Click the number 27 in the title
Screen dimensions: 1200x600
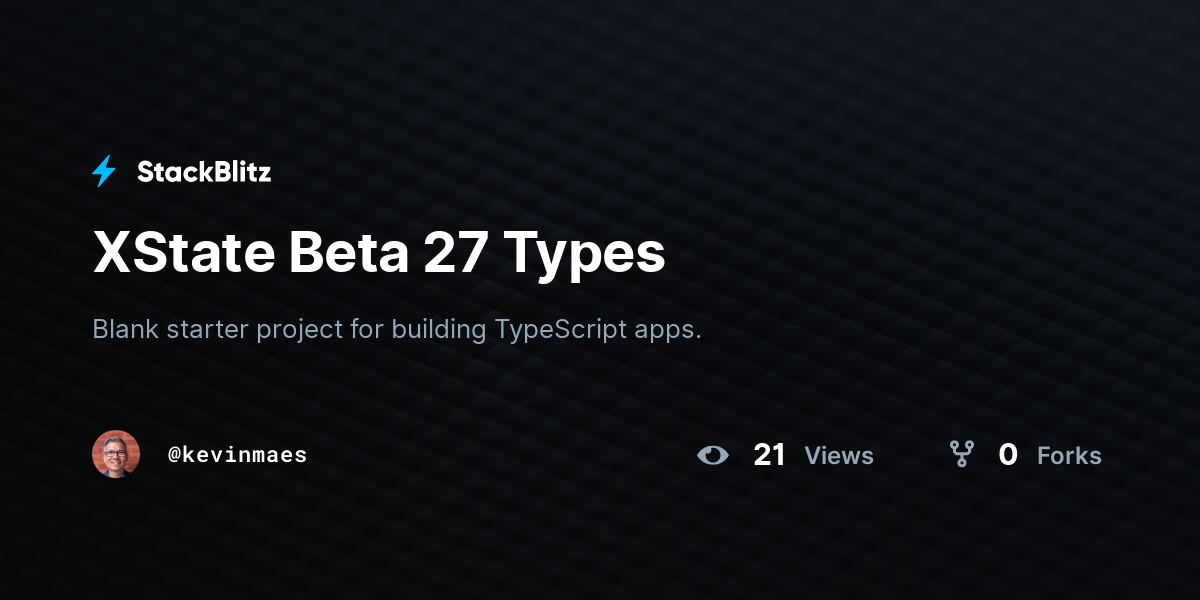point(457,253)
